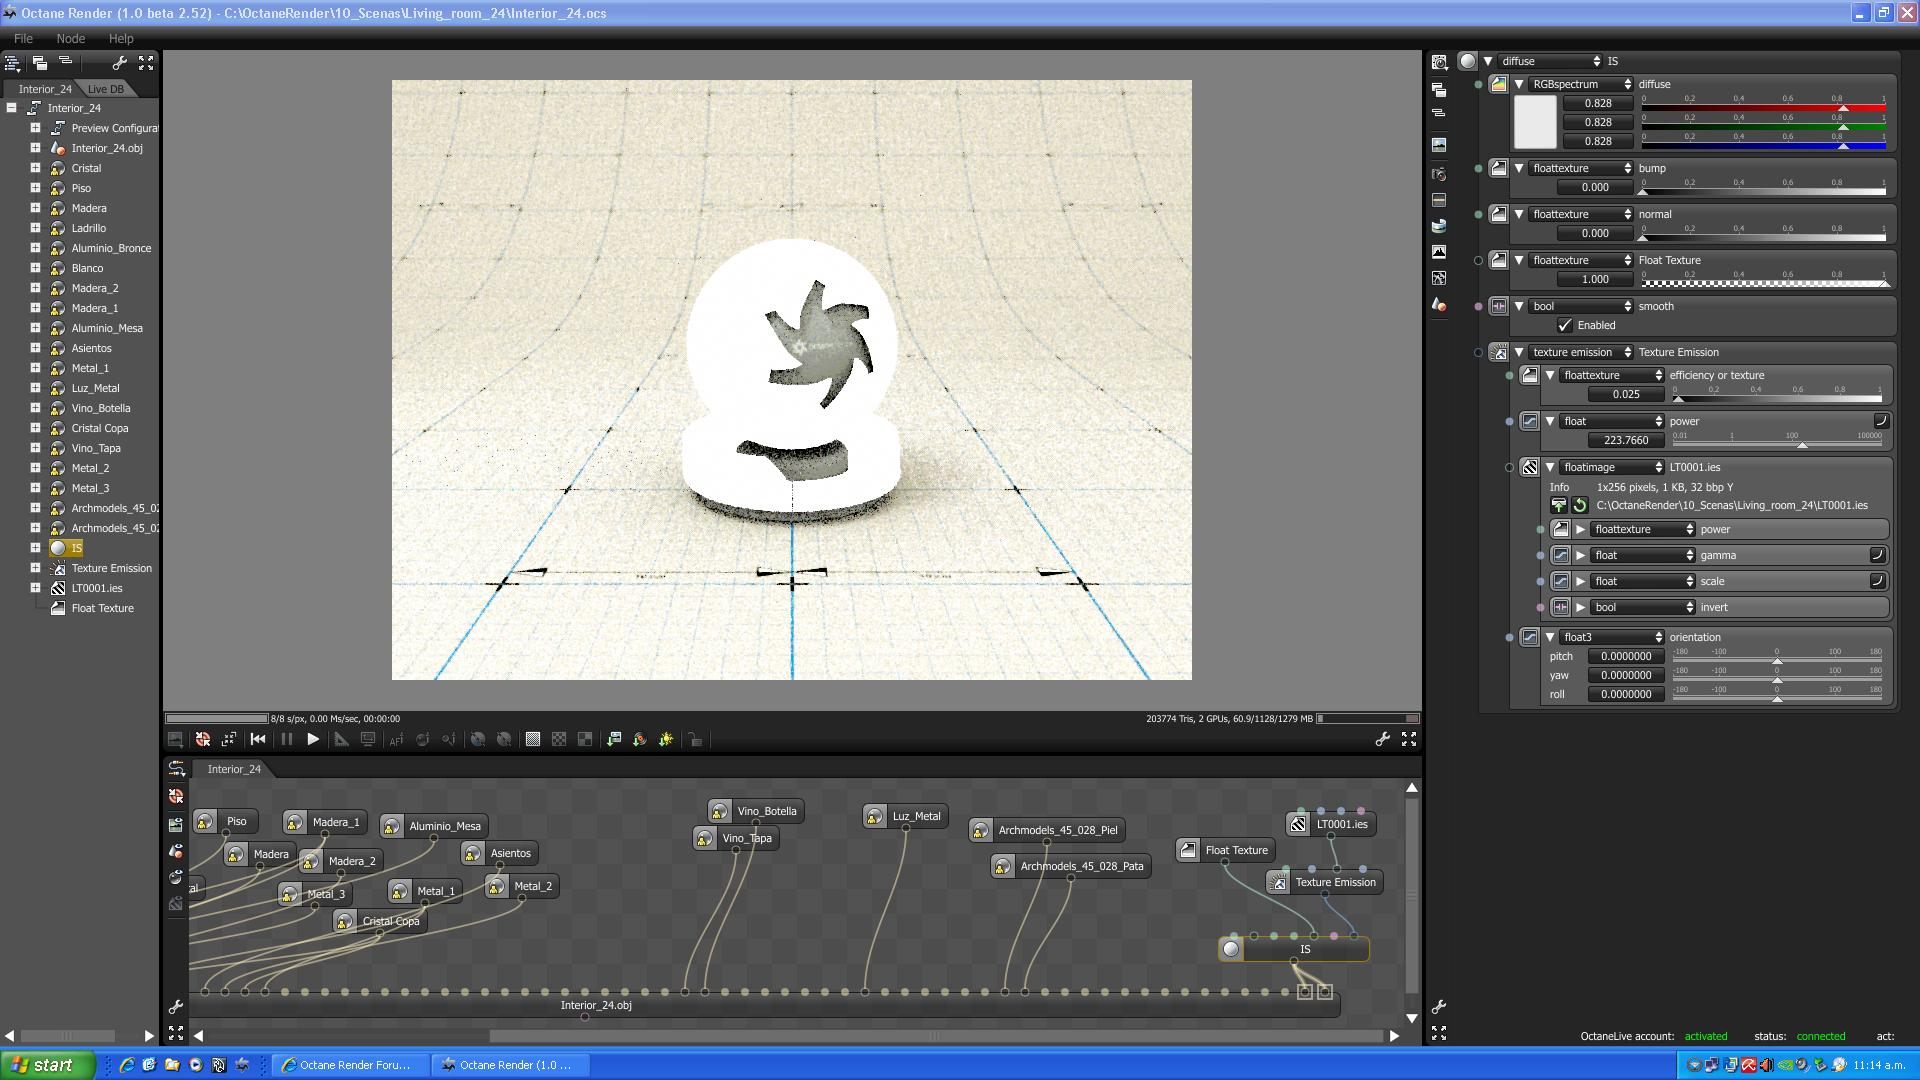Toggle the gamma float curve button
The width and height of the screenshot is (1920, 1080).
1877,555
